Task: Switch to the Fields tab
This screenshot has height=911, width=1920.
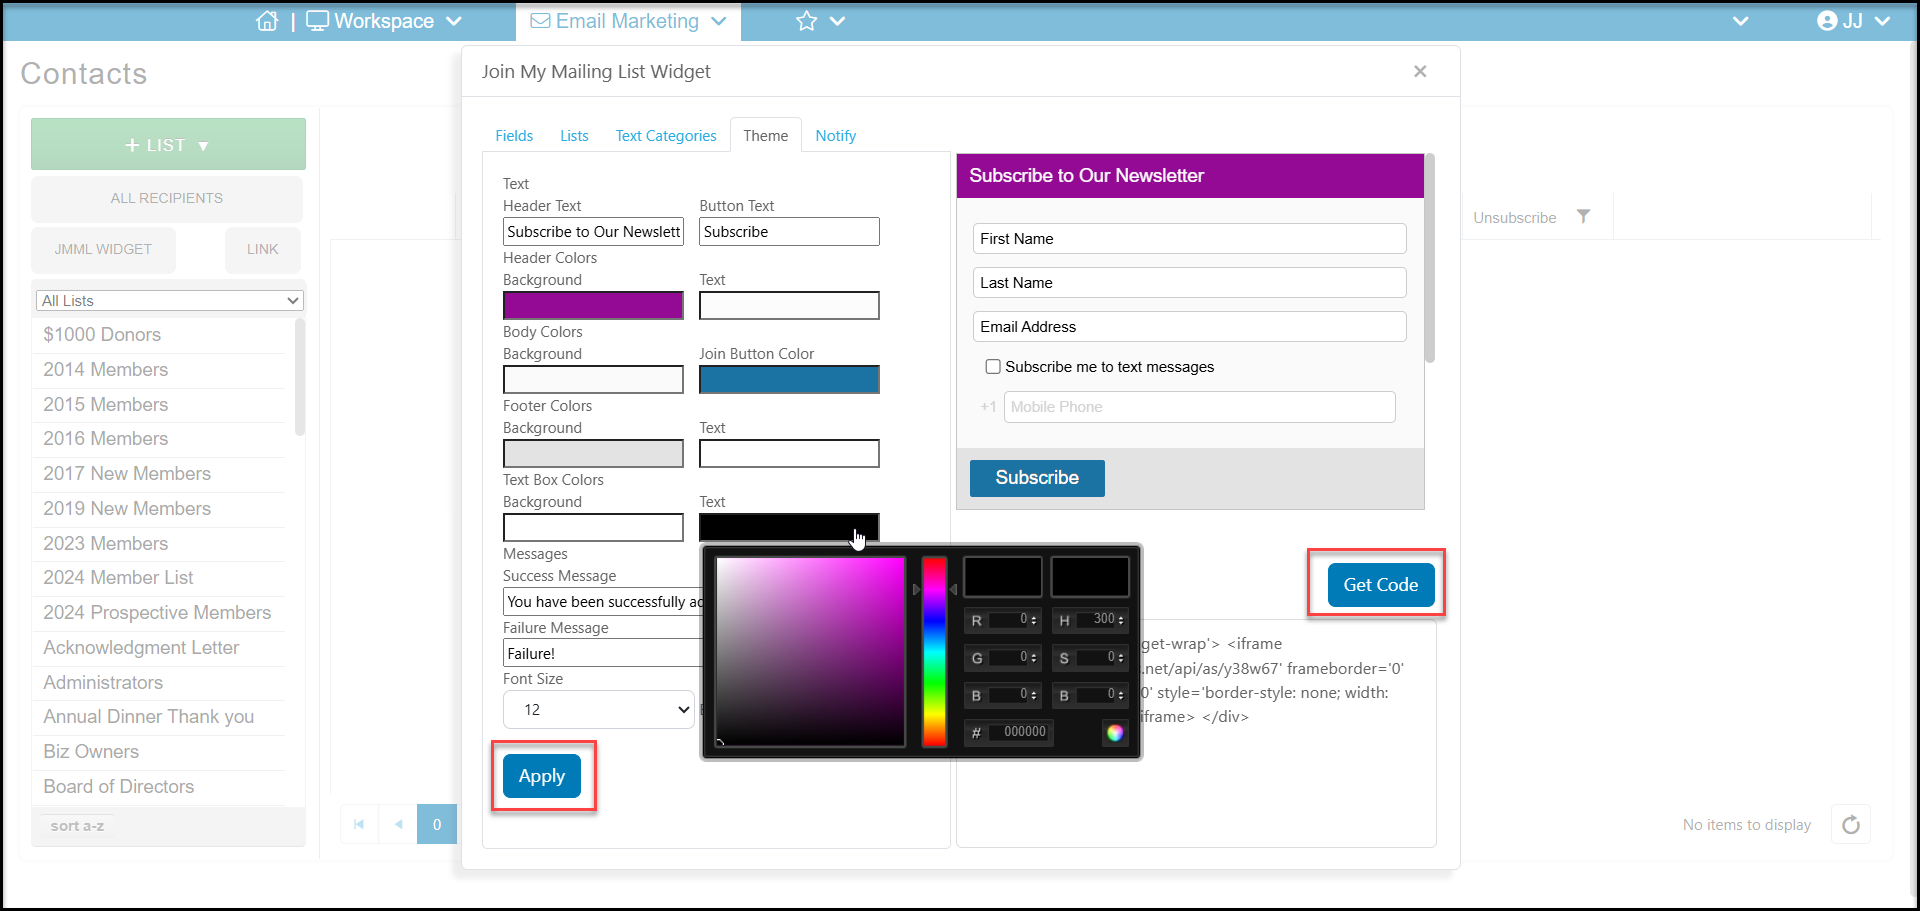Action: click(514, 135)
